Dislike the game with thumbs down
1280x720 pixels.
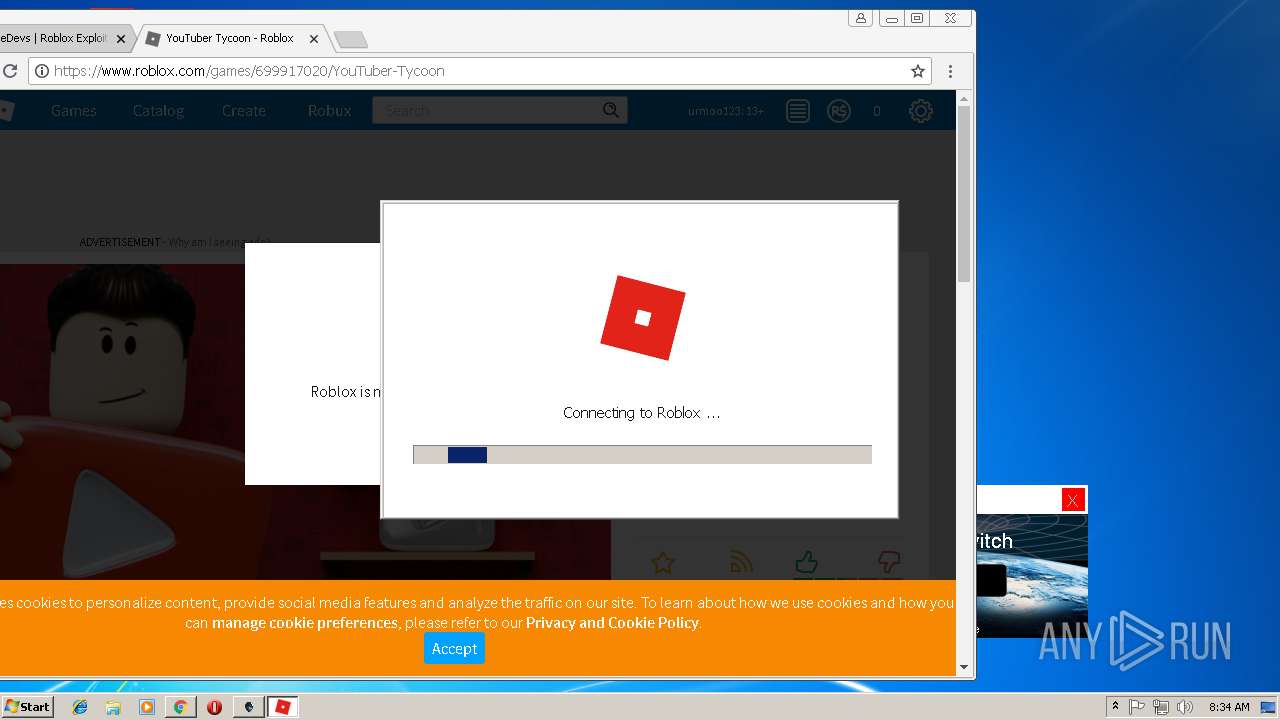(x=888, y=562)
